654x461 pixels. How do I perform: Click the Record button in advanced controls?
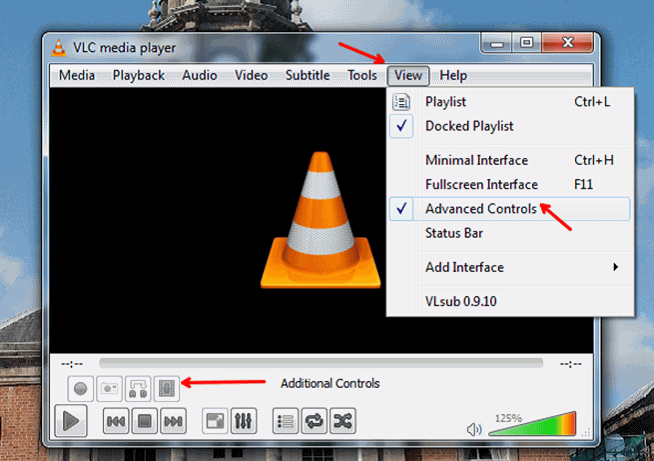[x=80, y=388]
